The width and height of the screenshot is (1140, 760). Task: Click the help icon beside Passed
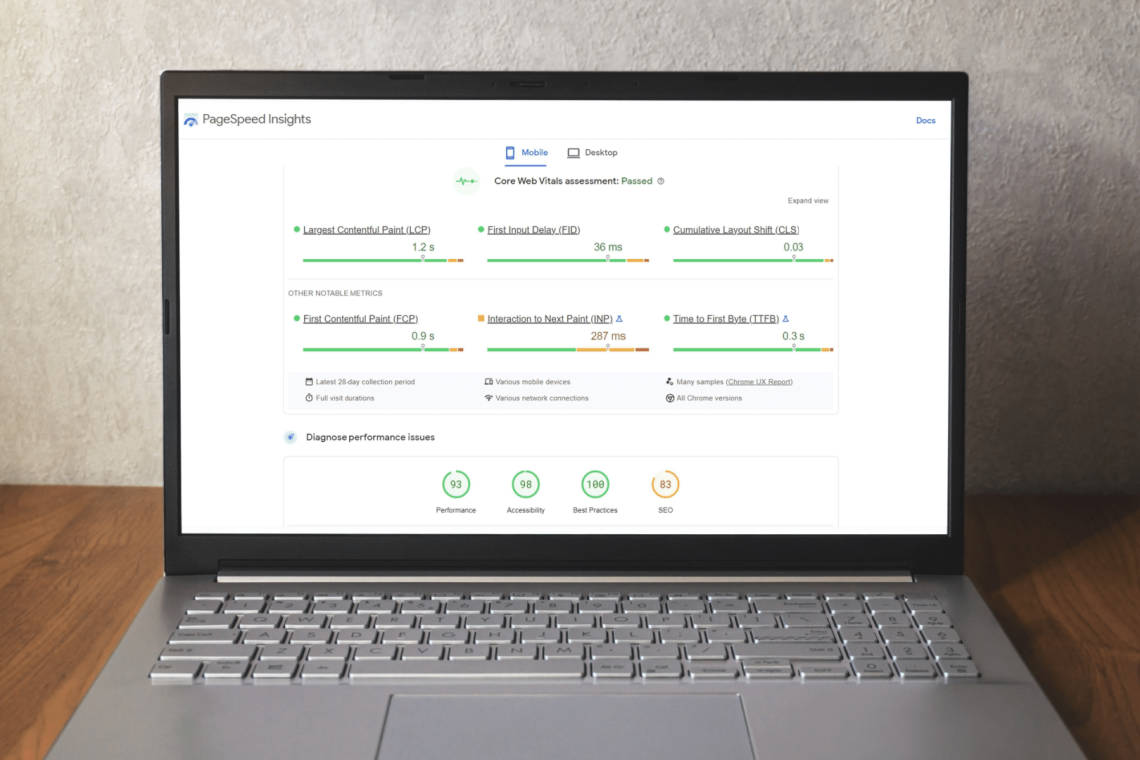(661, 181)
